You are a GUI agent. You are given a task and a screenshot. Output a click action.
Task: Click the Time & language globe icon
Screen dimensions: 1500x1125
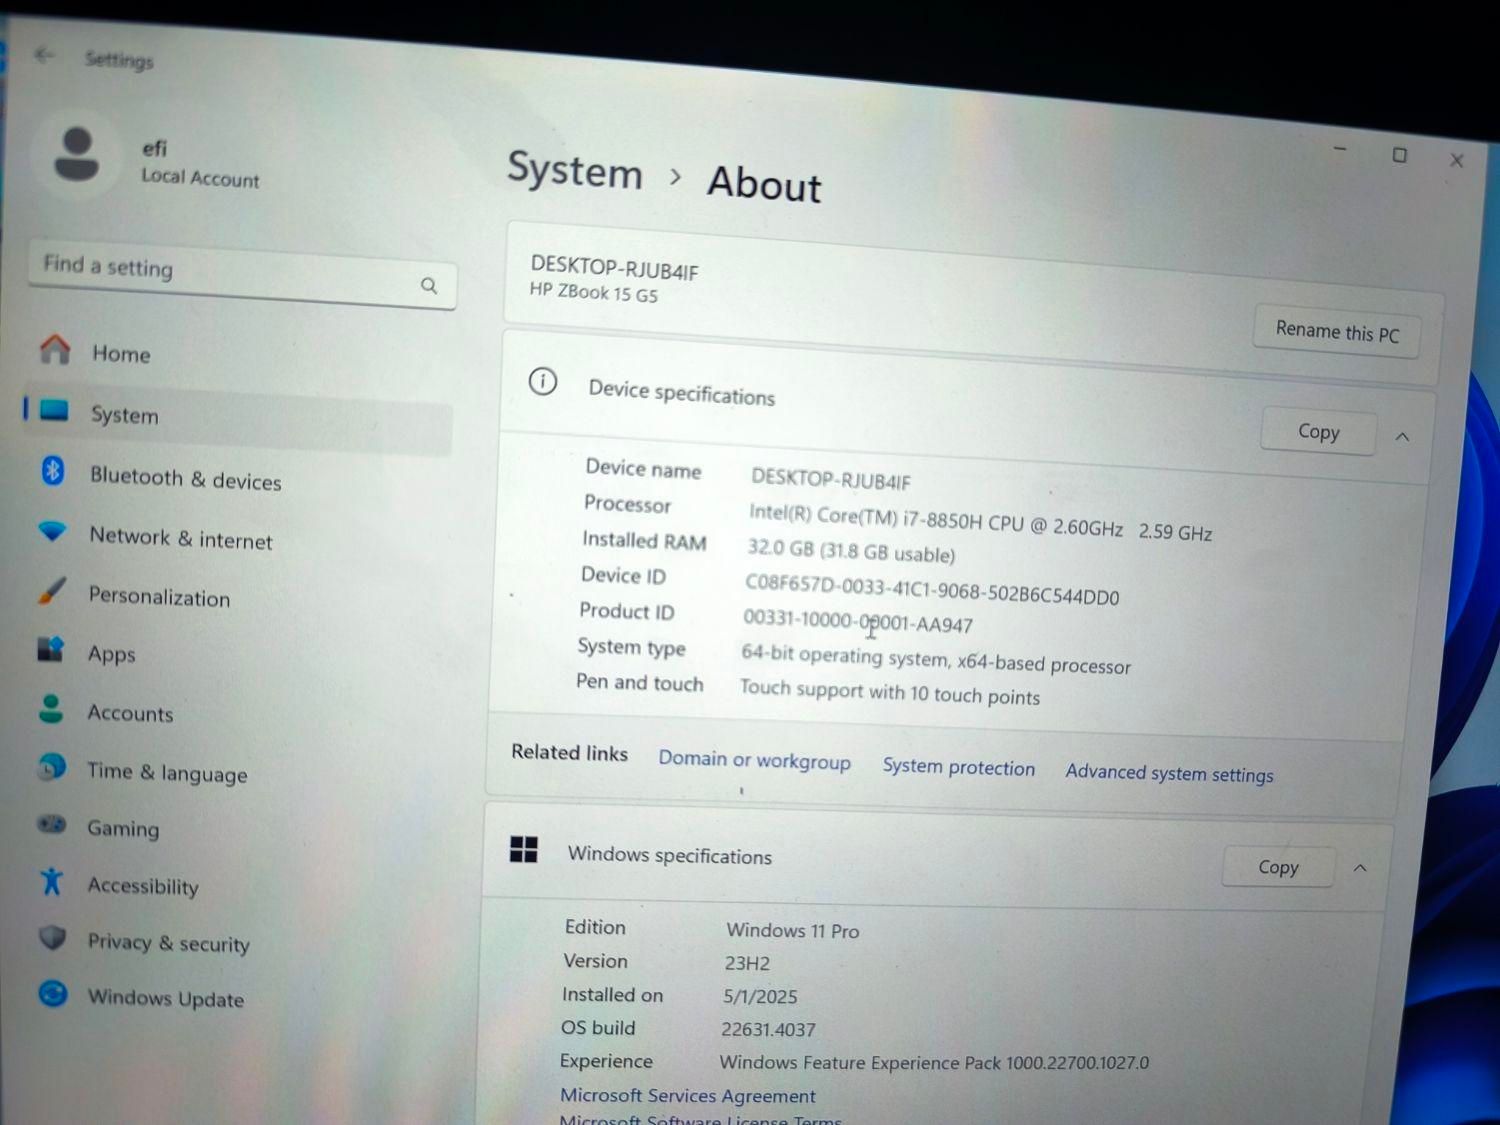(x=51, y=767)
